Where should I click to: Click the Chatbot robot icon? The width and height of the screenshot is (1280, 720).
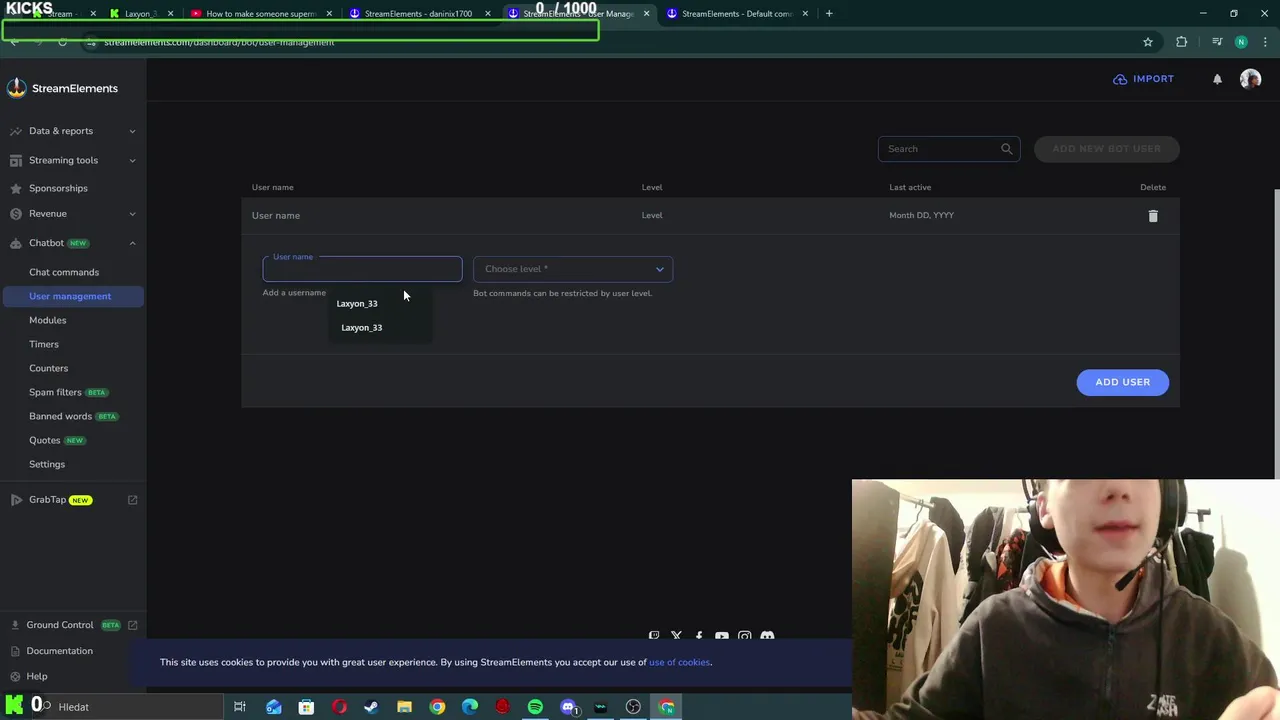coord(16,243)
